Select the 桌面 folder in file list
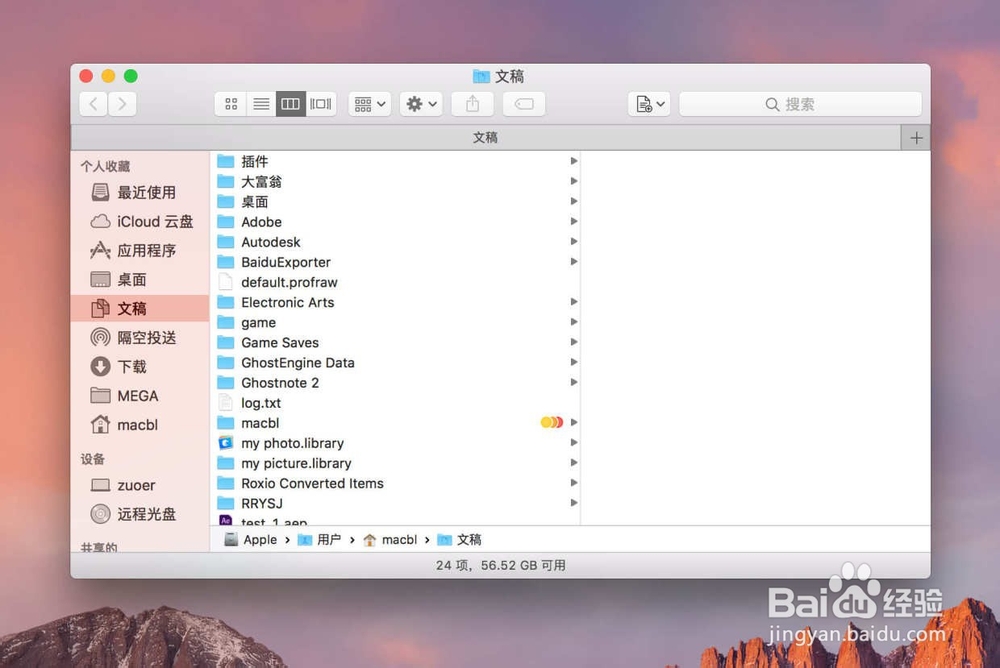1000x668 pixels. (x=395, y=202)
